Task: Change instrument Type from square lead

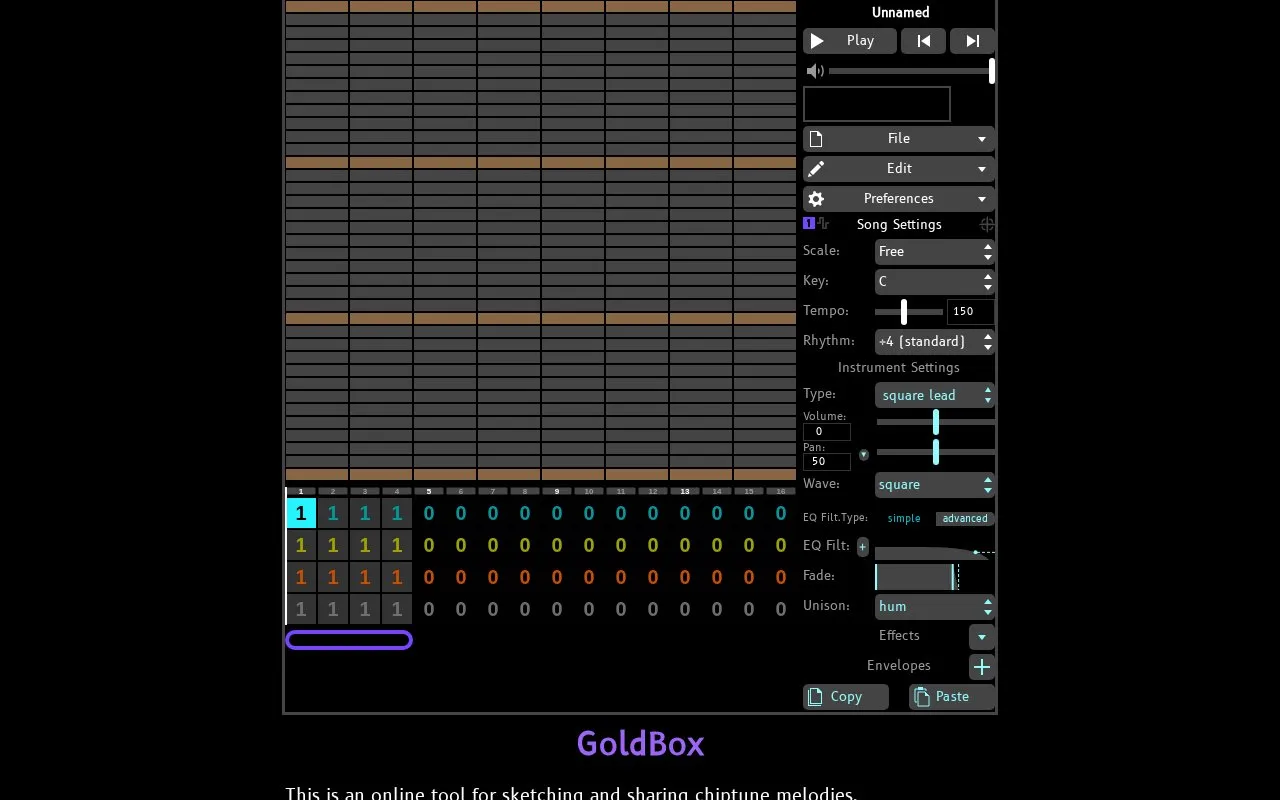Action: click(935, 396)
